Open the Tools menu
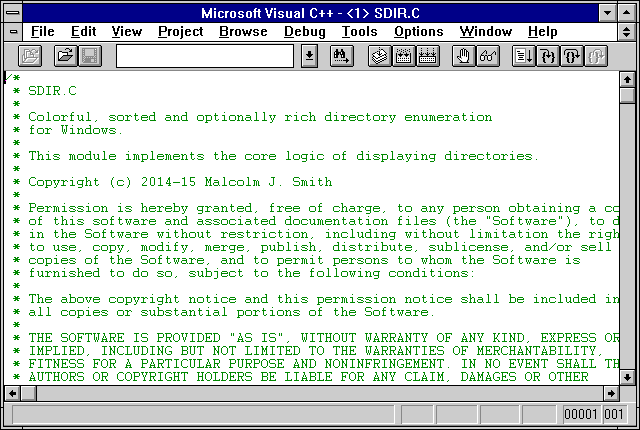Image resolution: width=640 pixels, height=430 pixels. click(359, 31)
